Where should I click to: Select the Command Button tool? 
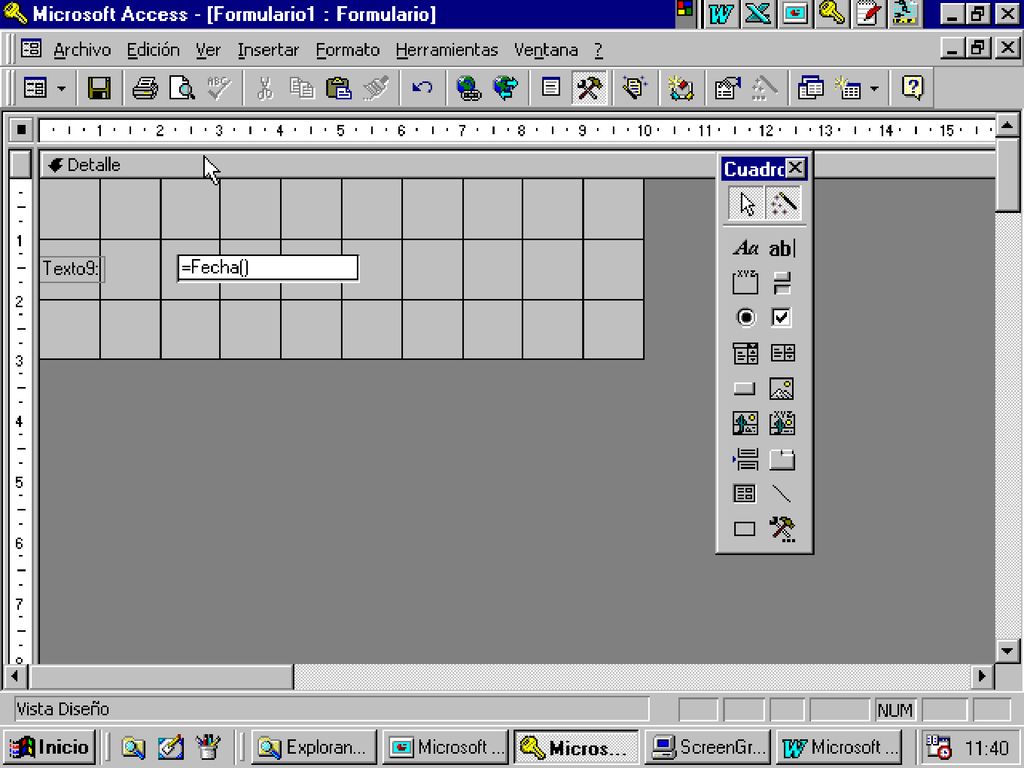click(x=746, y=389)
